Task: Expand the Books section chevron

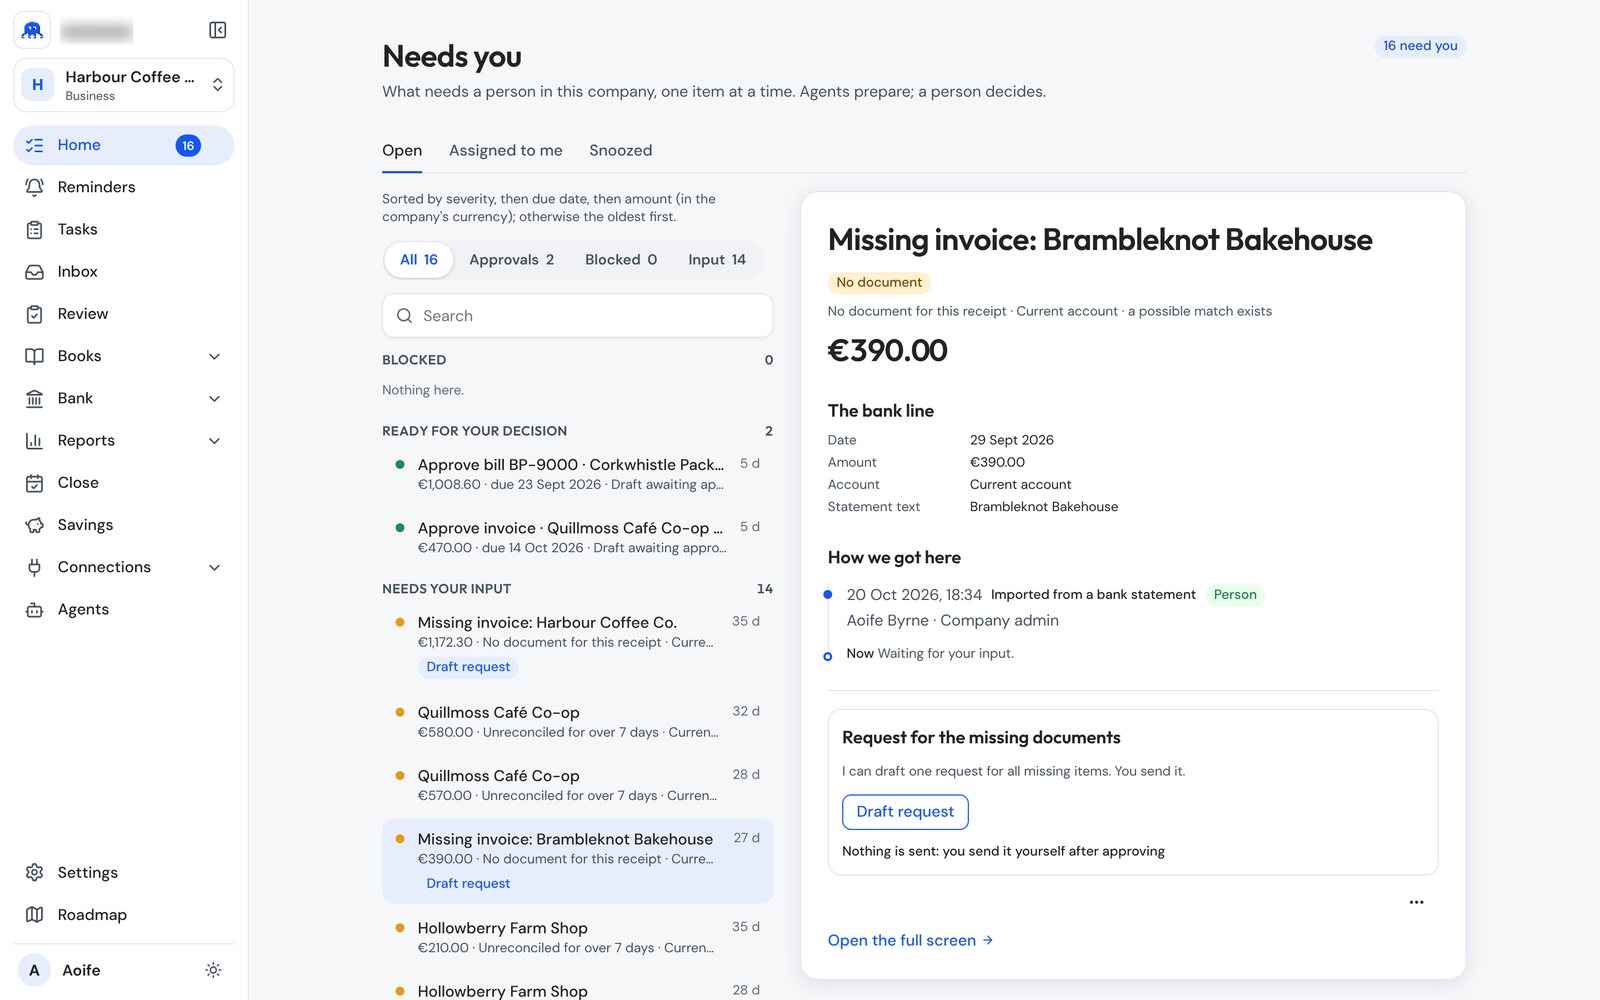Action: point(214,356)
